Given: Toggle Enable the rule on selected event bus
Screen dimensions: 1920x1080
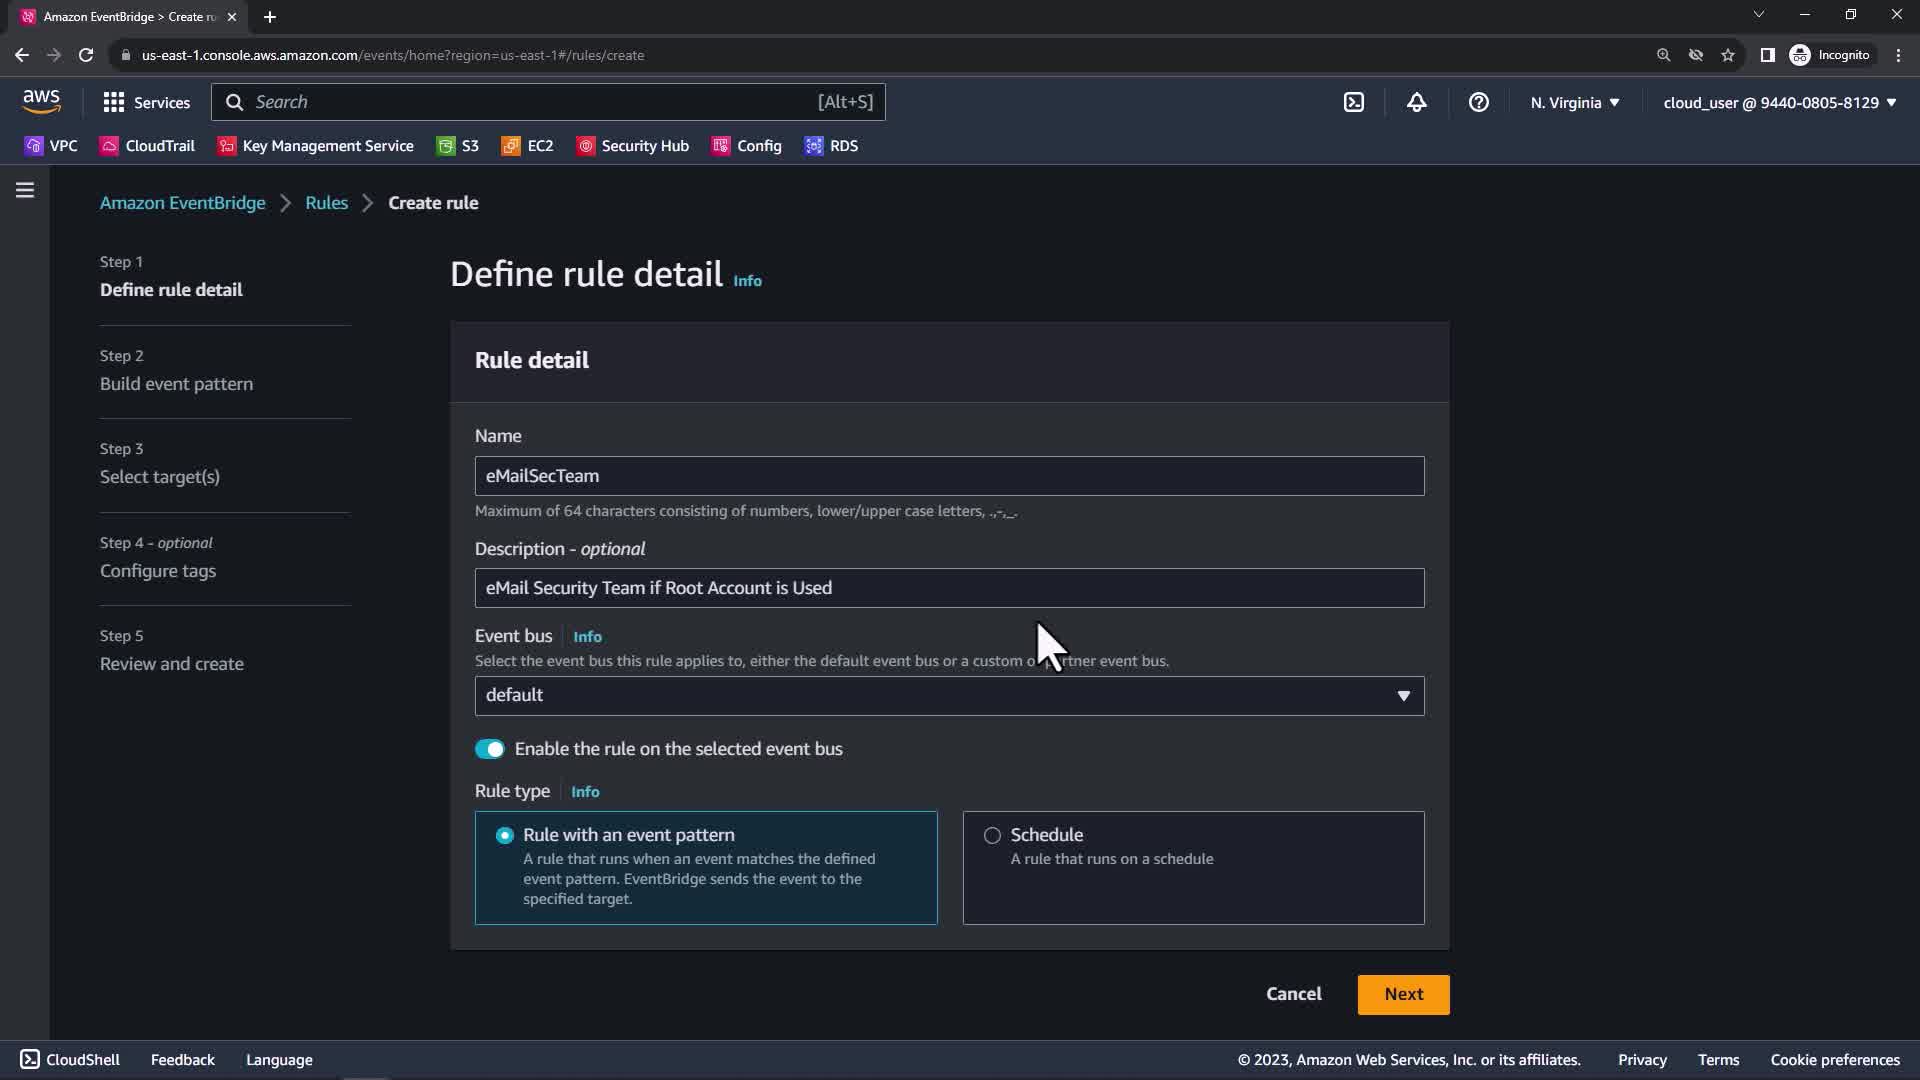Looking at the screenshot, I should (x=490, y=749).
